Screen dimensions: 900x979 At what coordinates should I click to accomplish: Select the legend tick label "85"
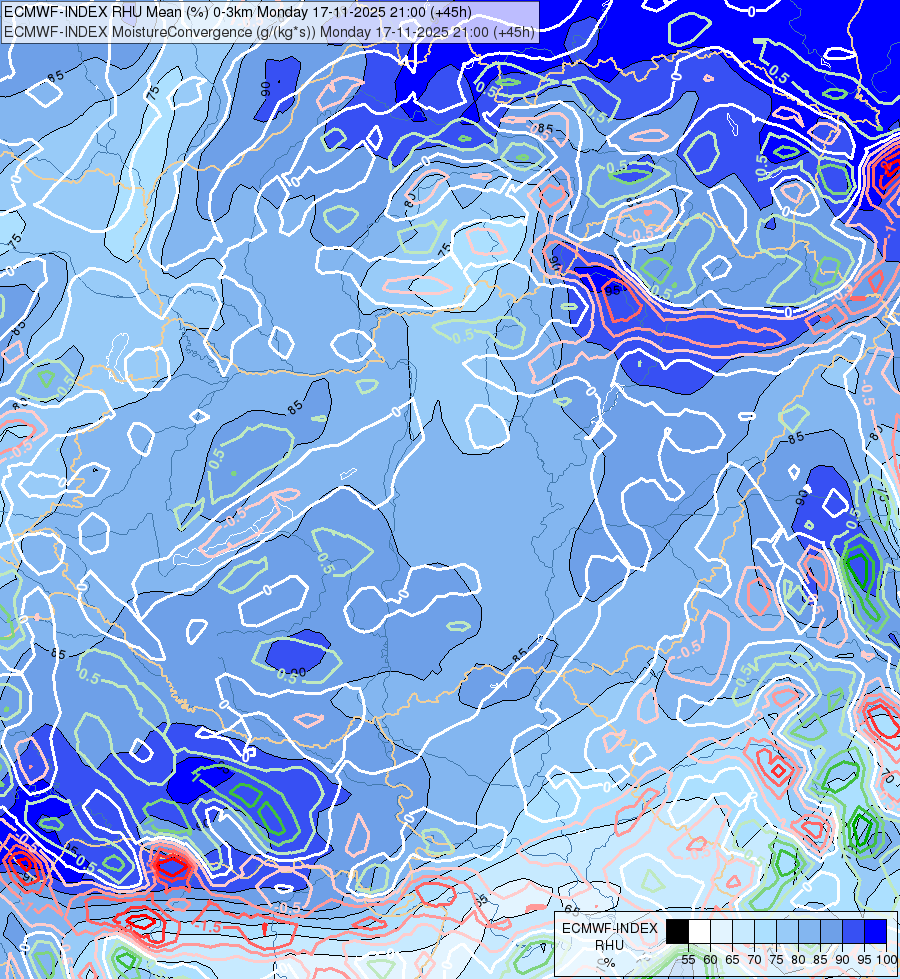pos(820,960)
